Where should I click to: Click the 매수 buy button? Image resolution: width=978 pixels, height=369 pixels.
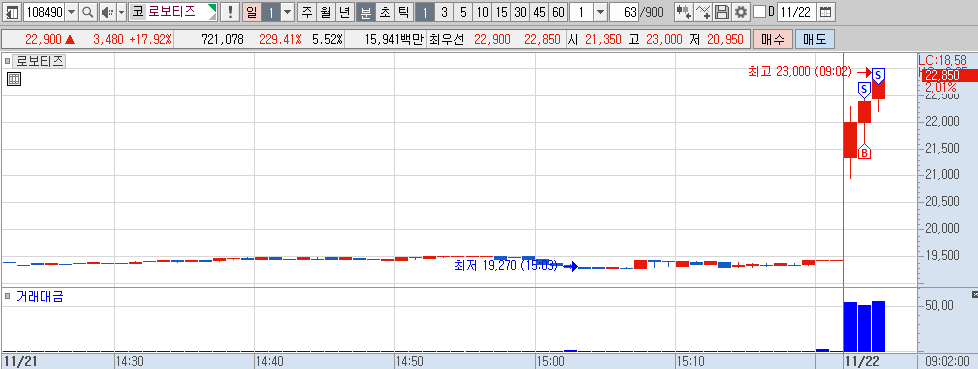click(772, 39)
